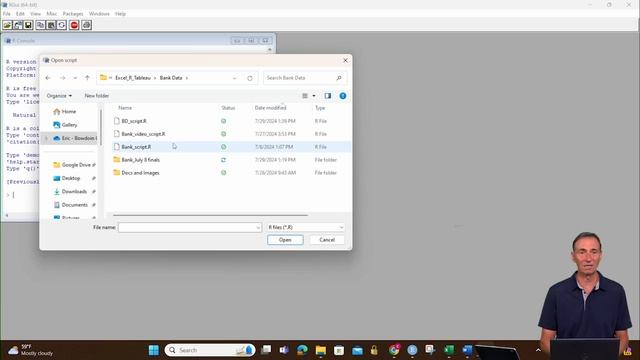
Task: Expand the chevron after Bank Data breadcrumb
Action: 187,78
